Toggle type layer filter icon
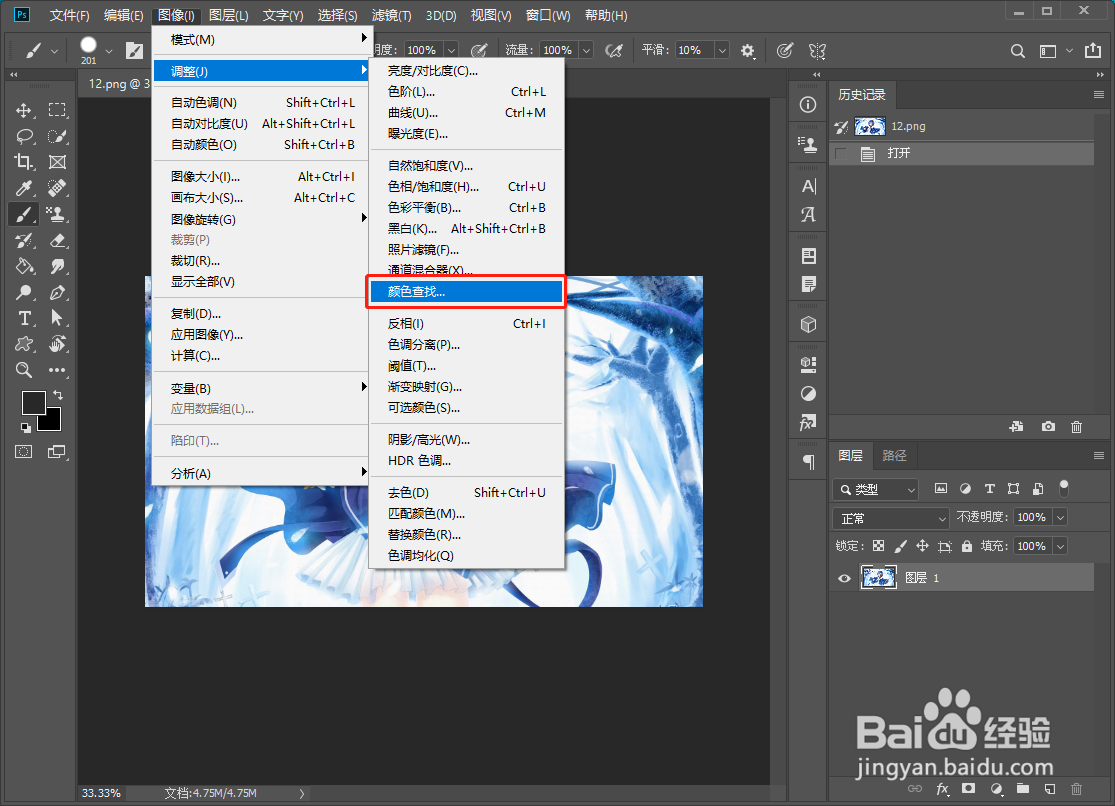This screenshot has height=806, width=1115. tap(989, 488)
